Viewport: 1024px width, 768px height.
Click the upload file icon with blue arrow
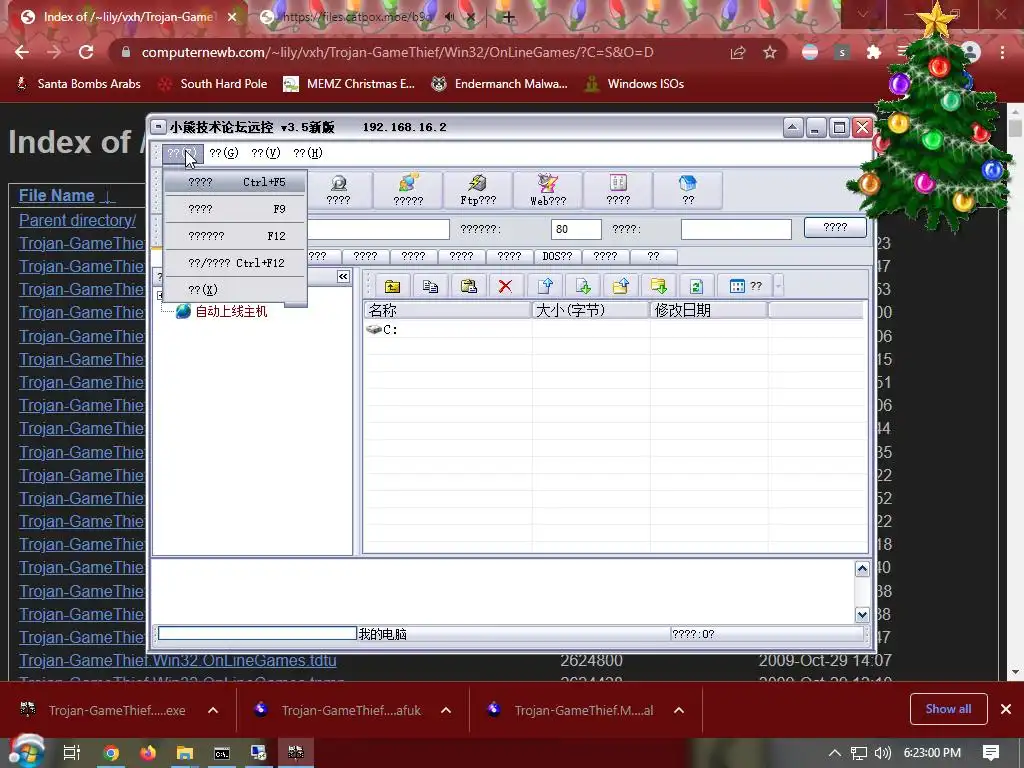pyautogui.click(x=545, y=286)
